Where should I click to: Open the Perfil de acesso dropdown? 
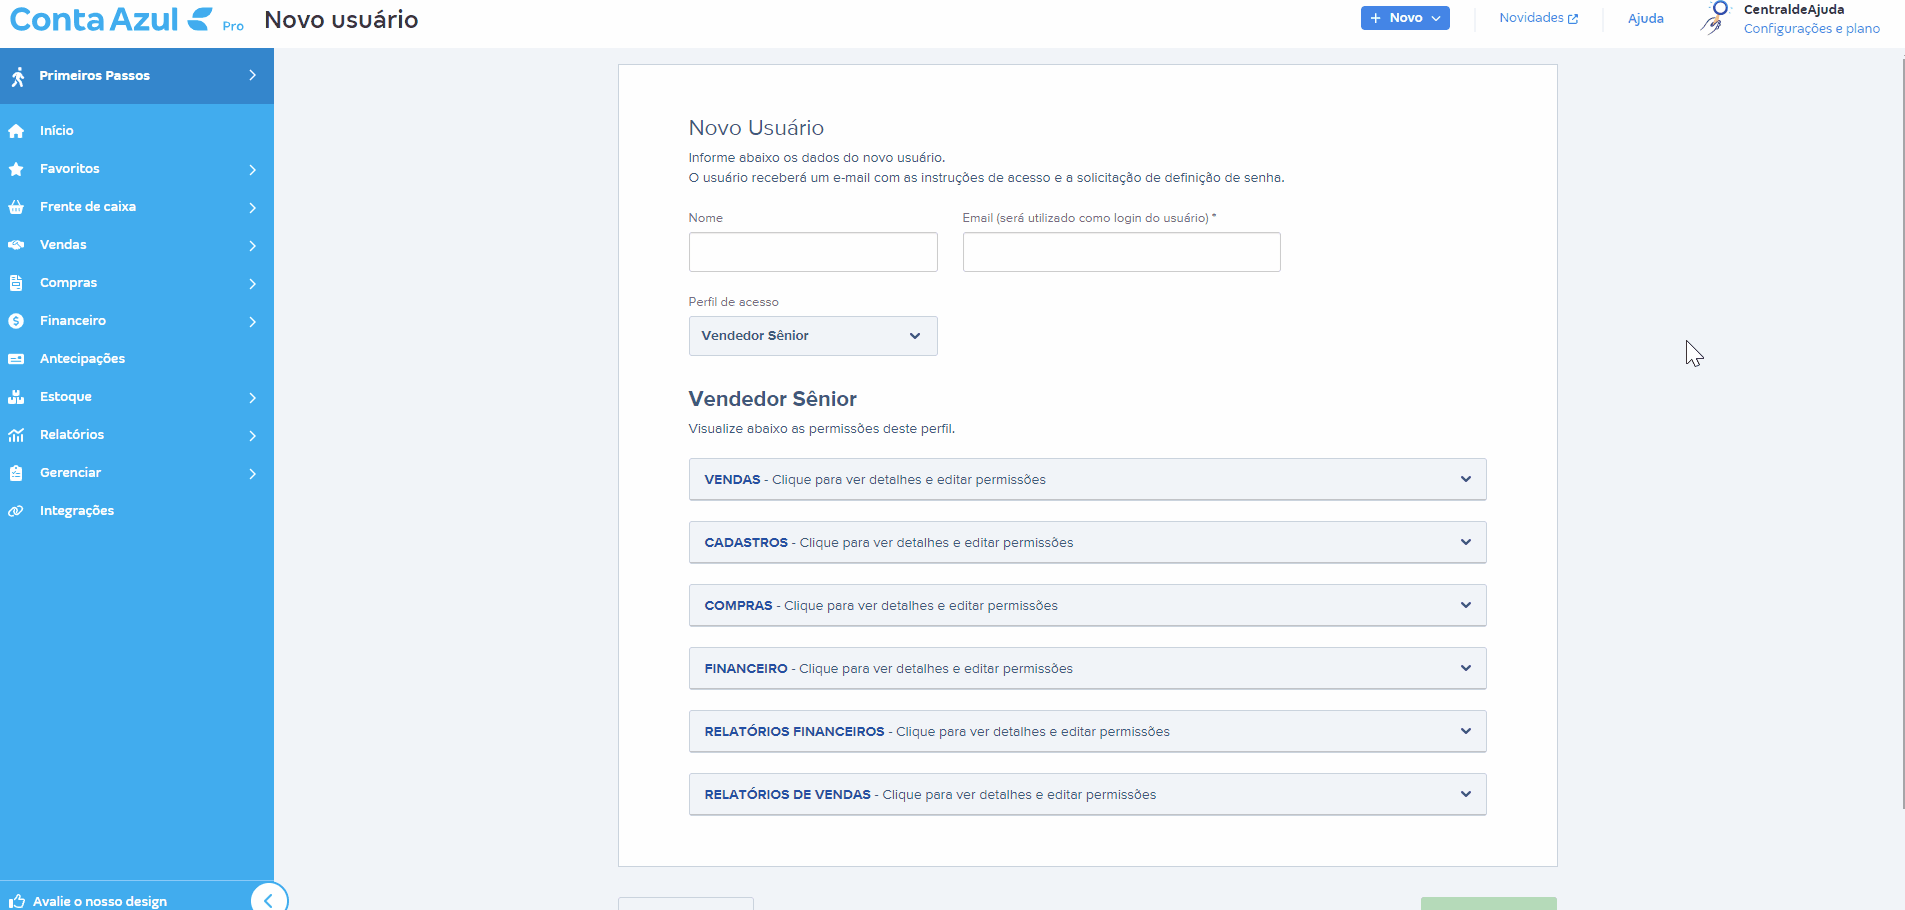pyautogui.click(x=813, y=336)
